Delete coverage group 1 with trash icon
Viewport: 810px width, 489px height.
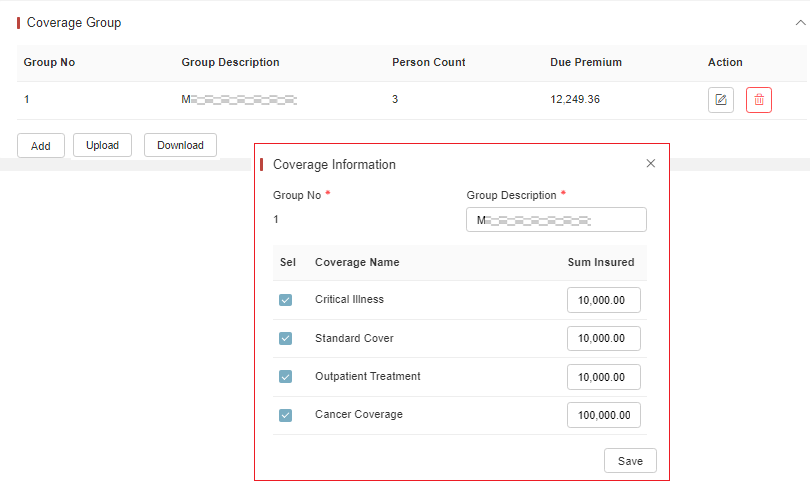point(759,100)
